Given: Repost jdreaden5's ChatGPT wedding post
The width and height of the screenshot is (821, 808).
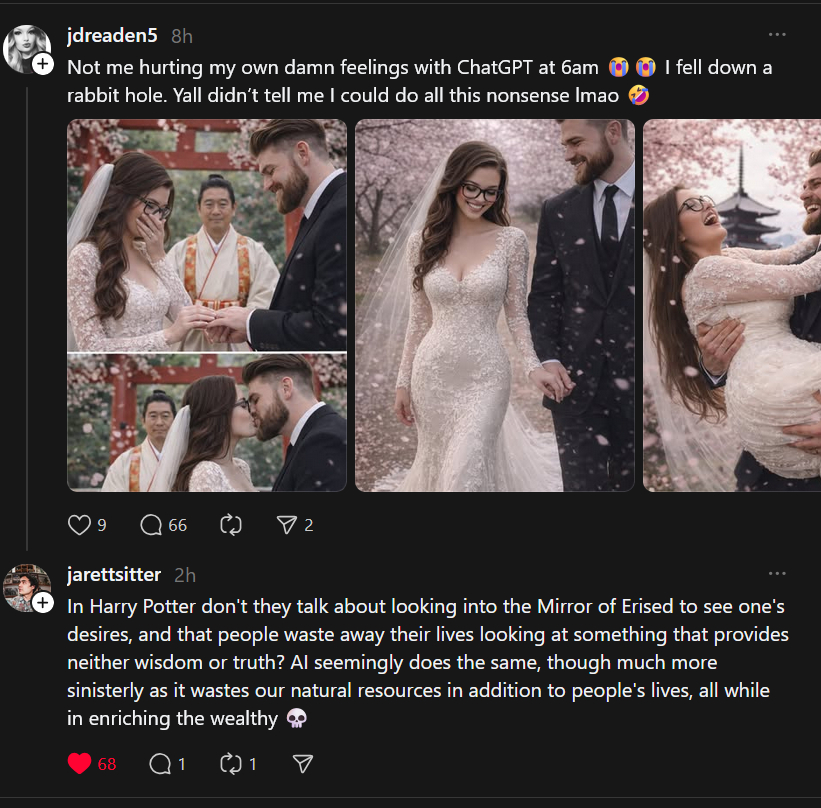Looking at the screenshot, I should click(x=231, y=524).
